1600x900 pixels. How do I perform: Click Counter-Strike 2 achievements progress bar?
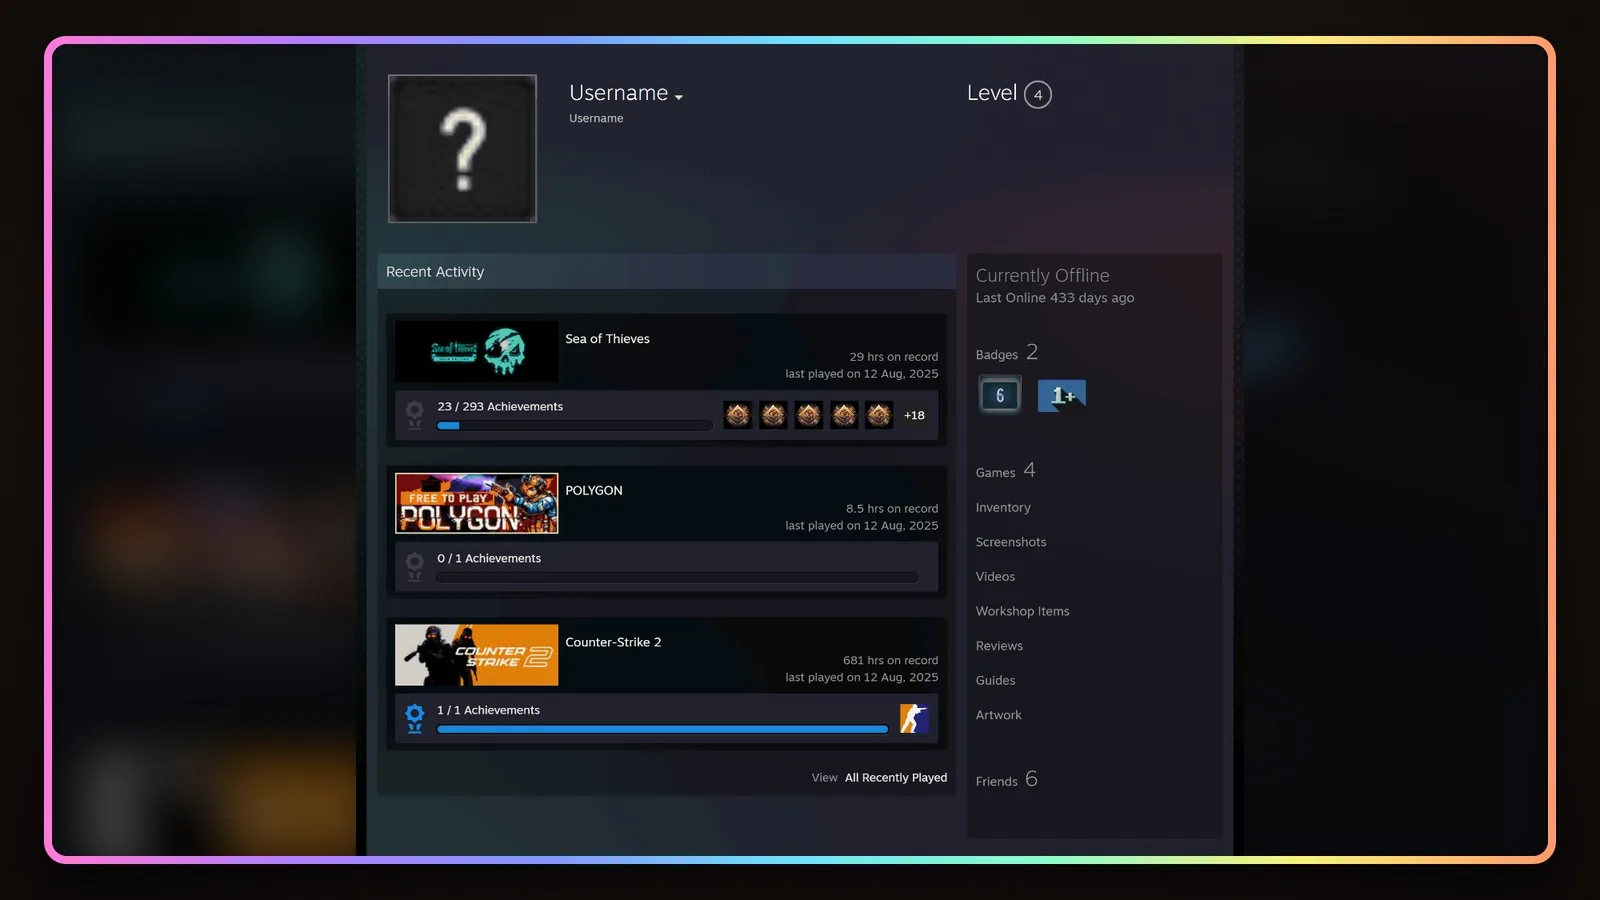pos(662,730)
